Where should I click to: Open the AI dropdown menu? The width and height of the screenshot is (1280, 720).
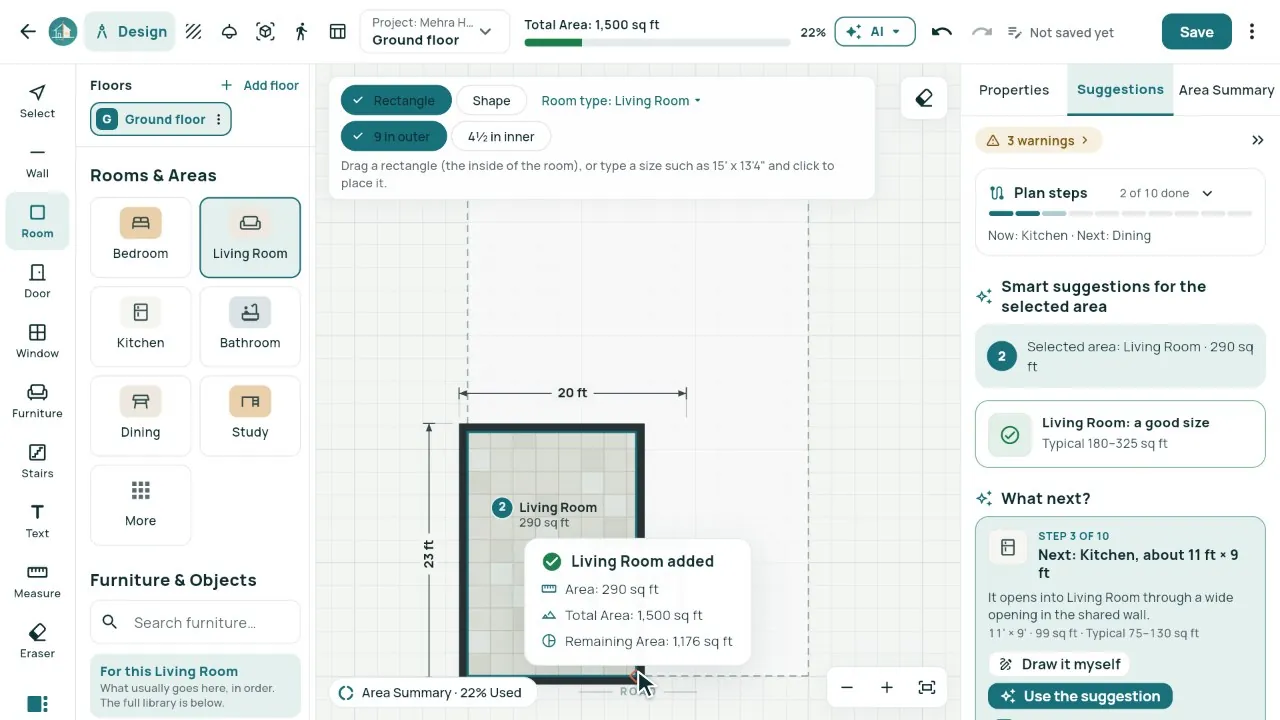875,32
